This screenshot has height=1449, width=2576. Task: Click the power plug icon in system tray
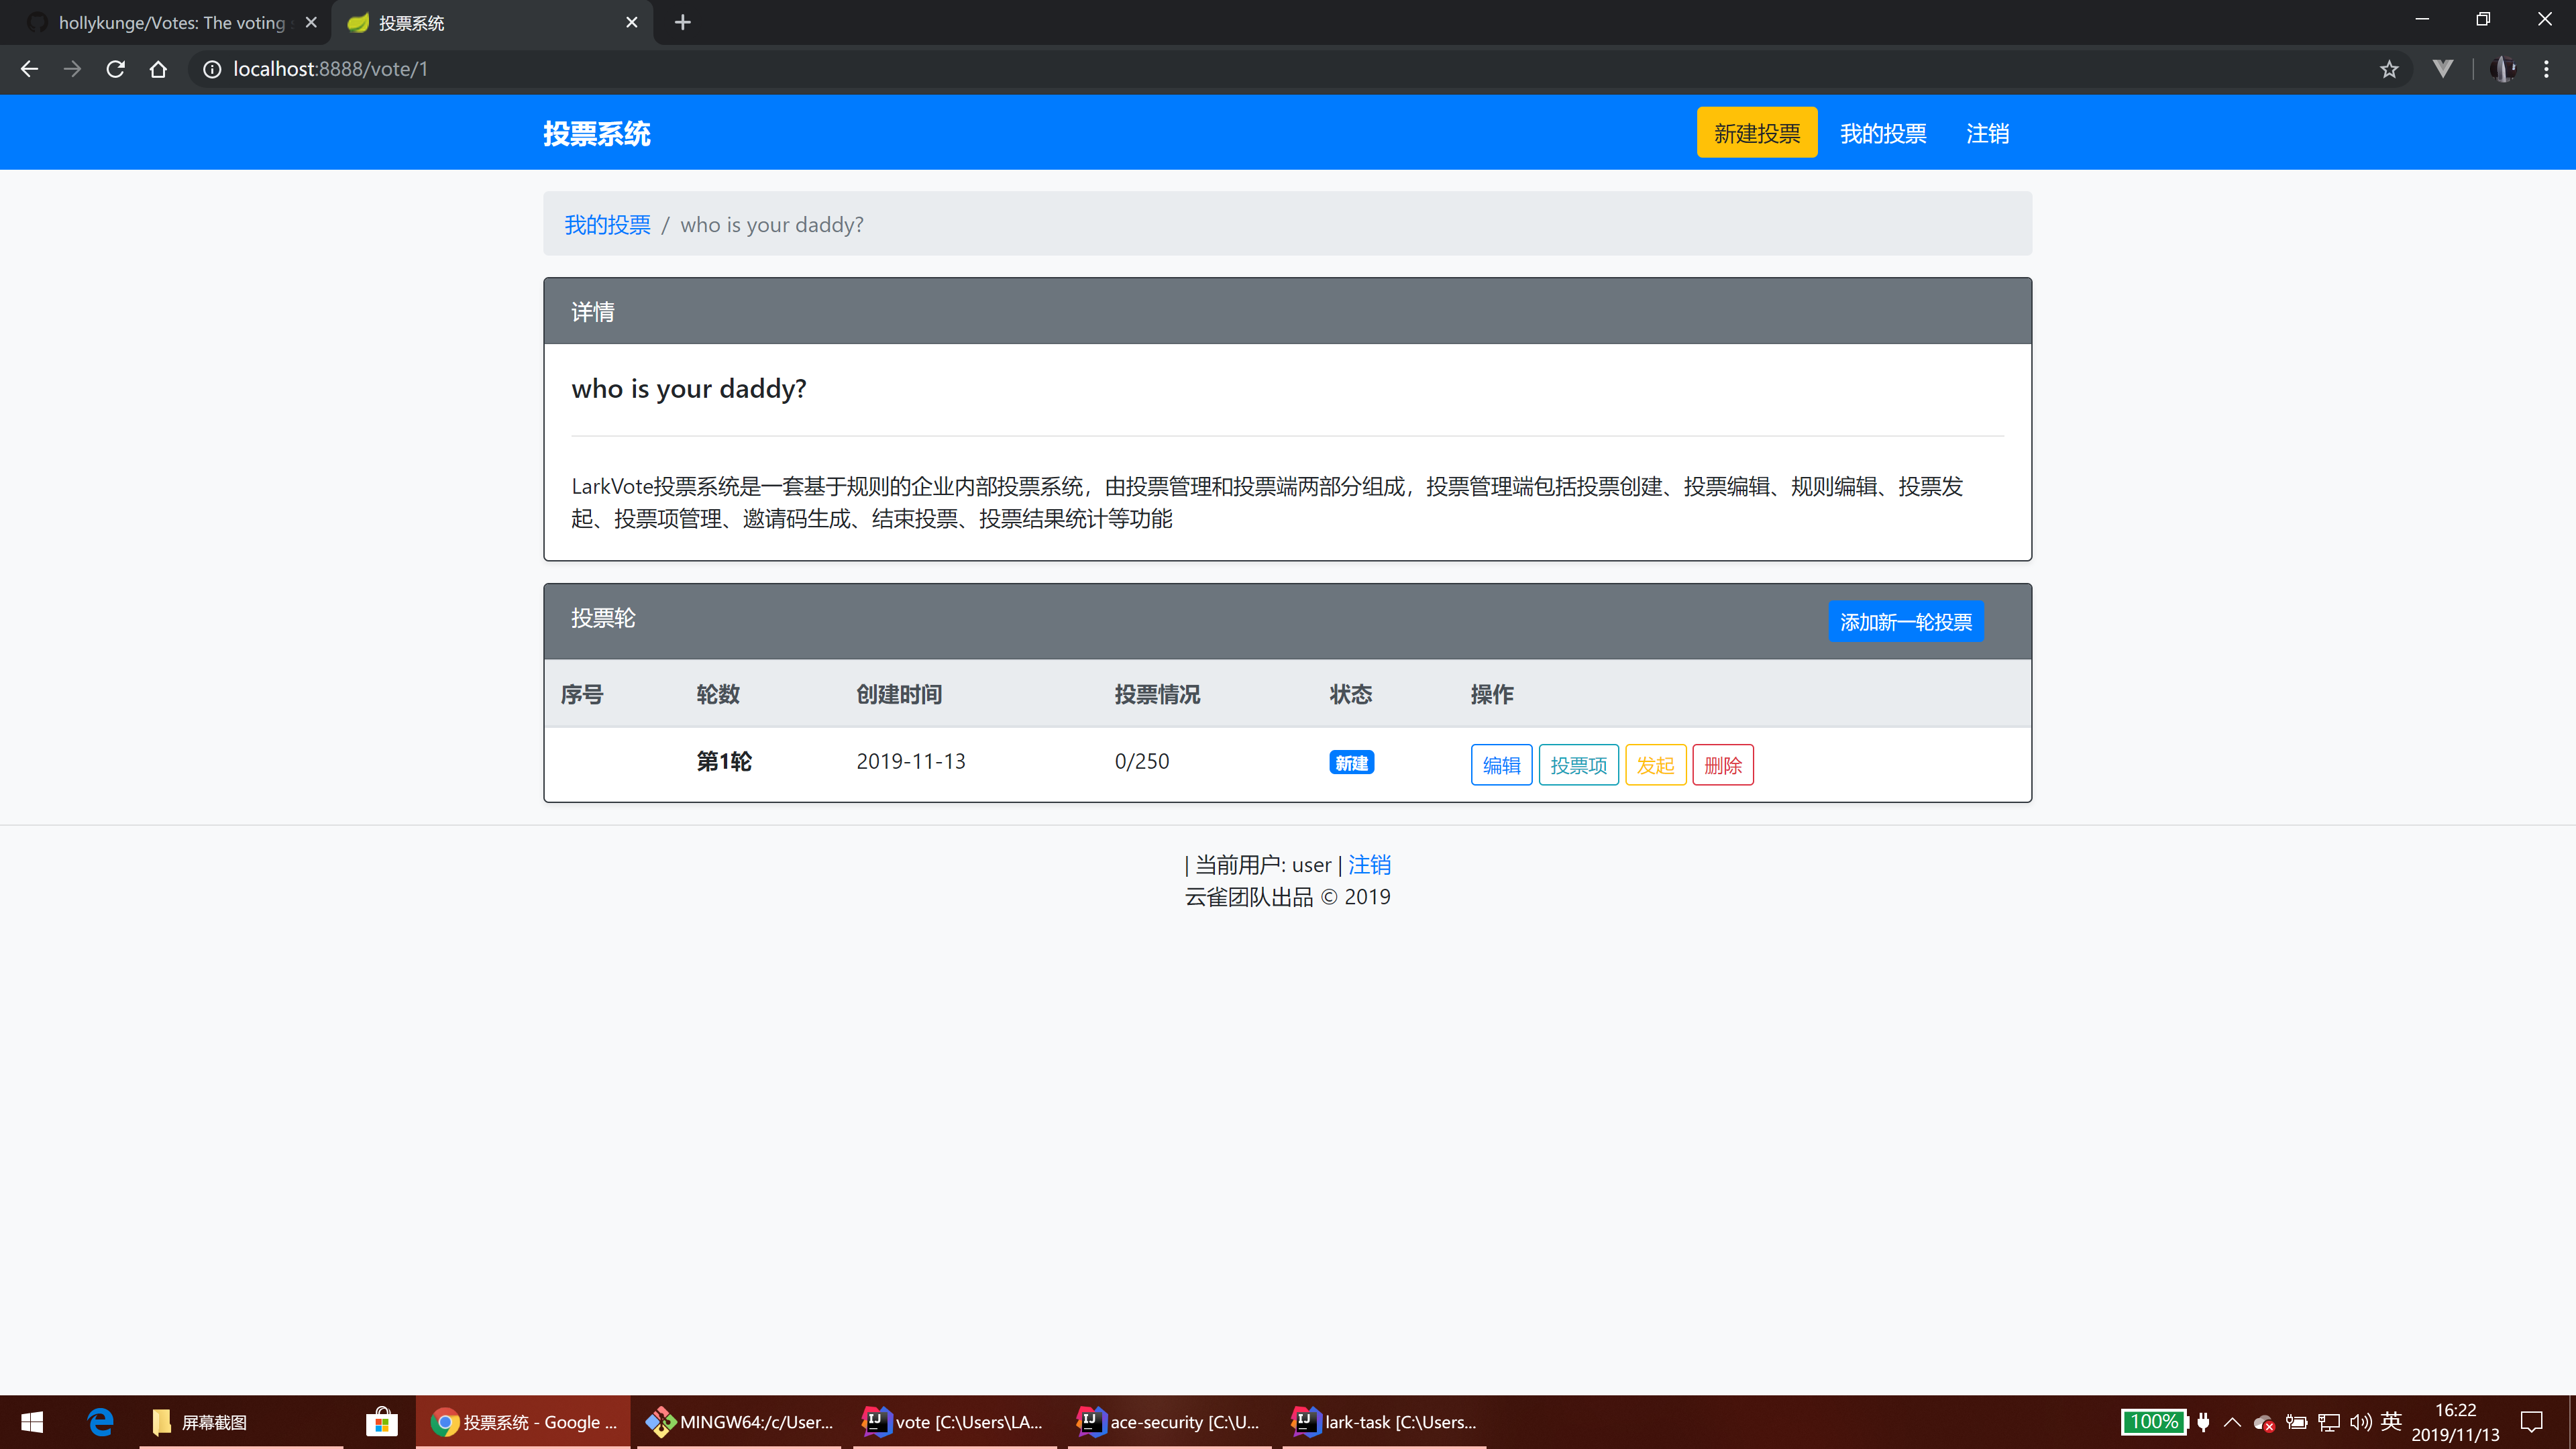[2204, 1422]
